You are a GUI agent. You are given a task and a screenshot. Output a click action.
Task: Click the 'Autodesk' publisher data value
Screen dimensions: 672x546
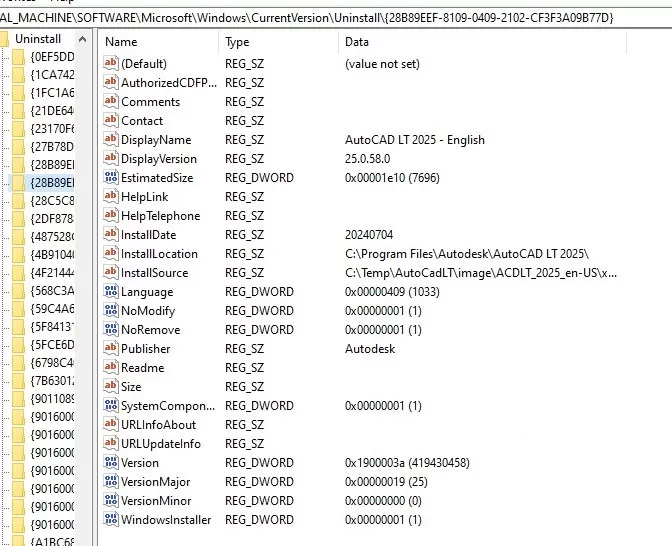coord(370,348)
